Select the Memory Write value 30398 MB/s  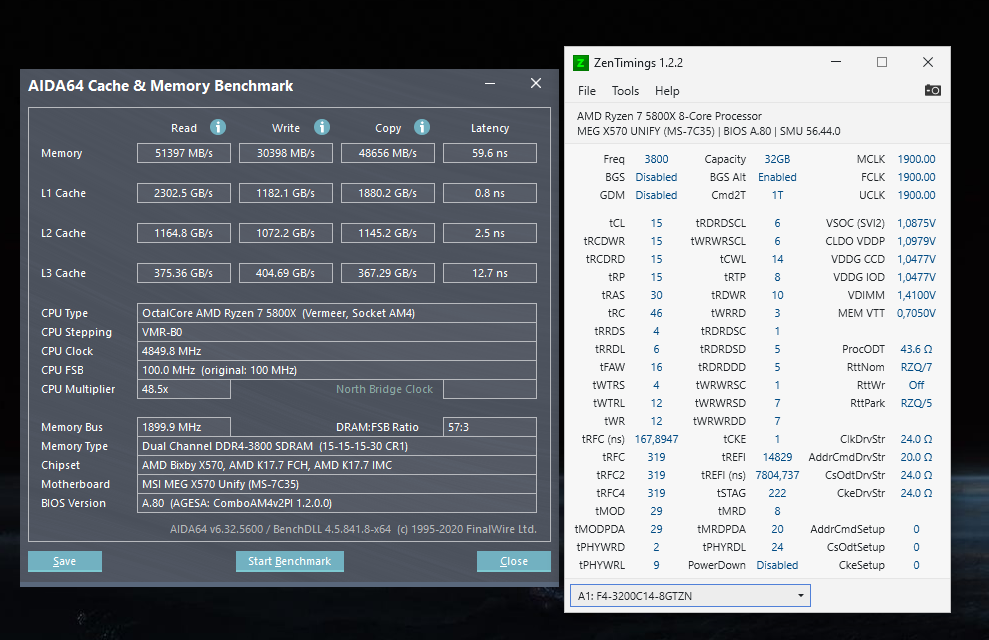click(x=286, y=153)
